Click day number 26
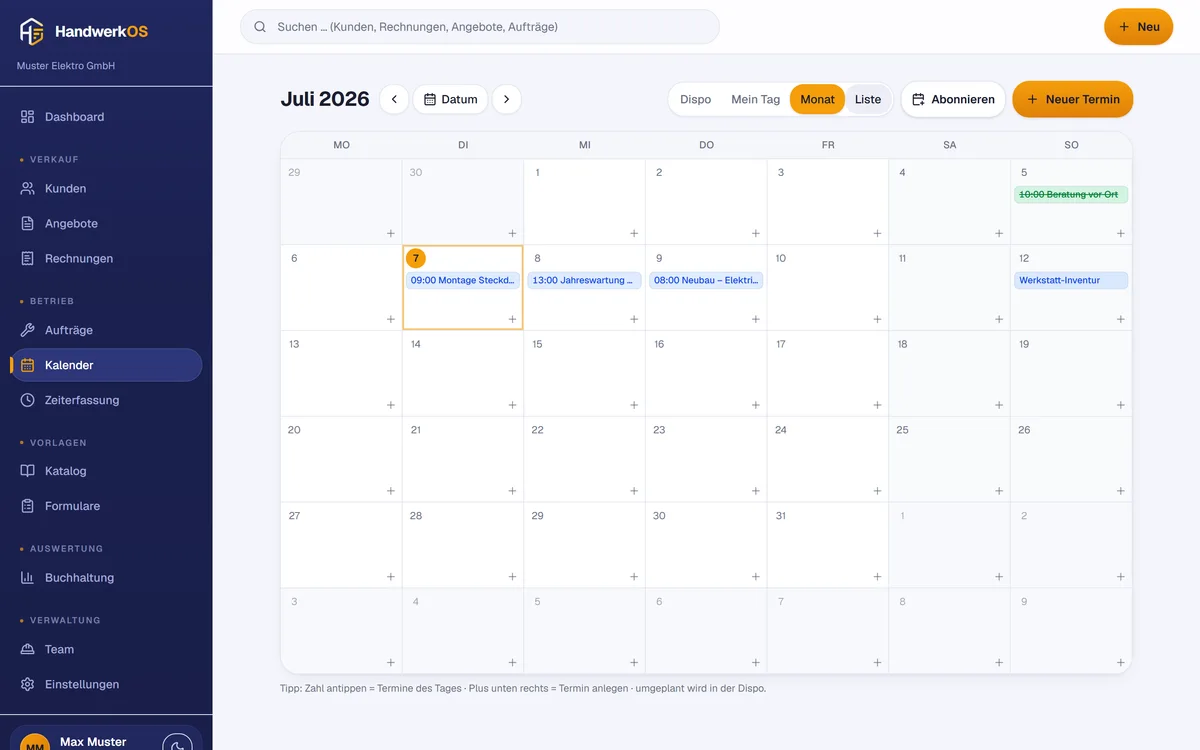The height and width of the screenshot is (750, 1200). pyautogui.click(x=1024, y=430)
